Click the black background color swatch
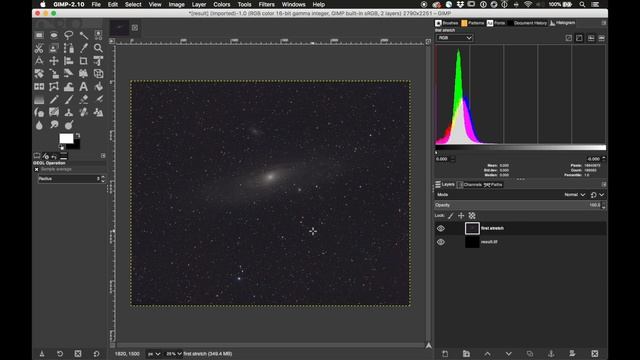 [76, 145]
